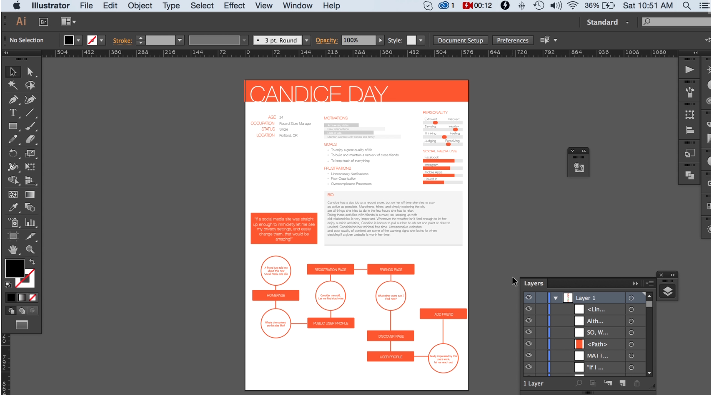Viewport: 711px width, 395px height.
Task: Click target circle for 'Alth...' item
Action: click(631, 321)
